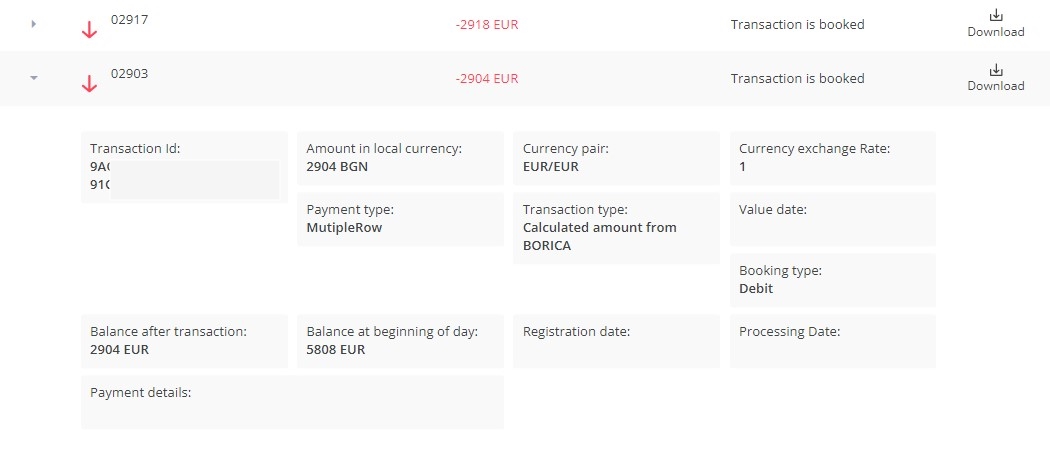The height and width of the screenshot is (450, 1050).
Task: Click the red debit arrow beside 02903
Action: tap(89, 84)
